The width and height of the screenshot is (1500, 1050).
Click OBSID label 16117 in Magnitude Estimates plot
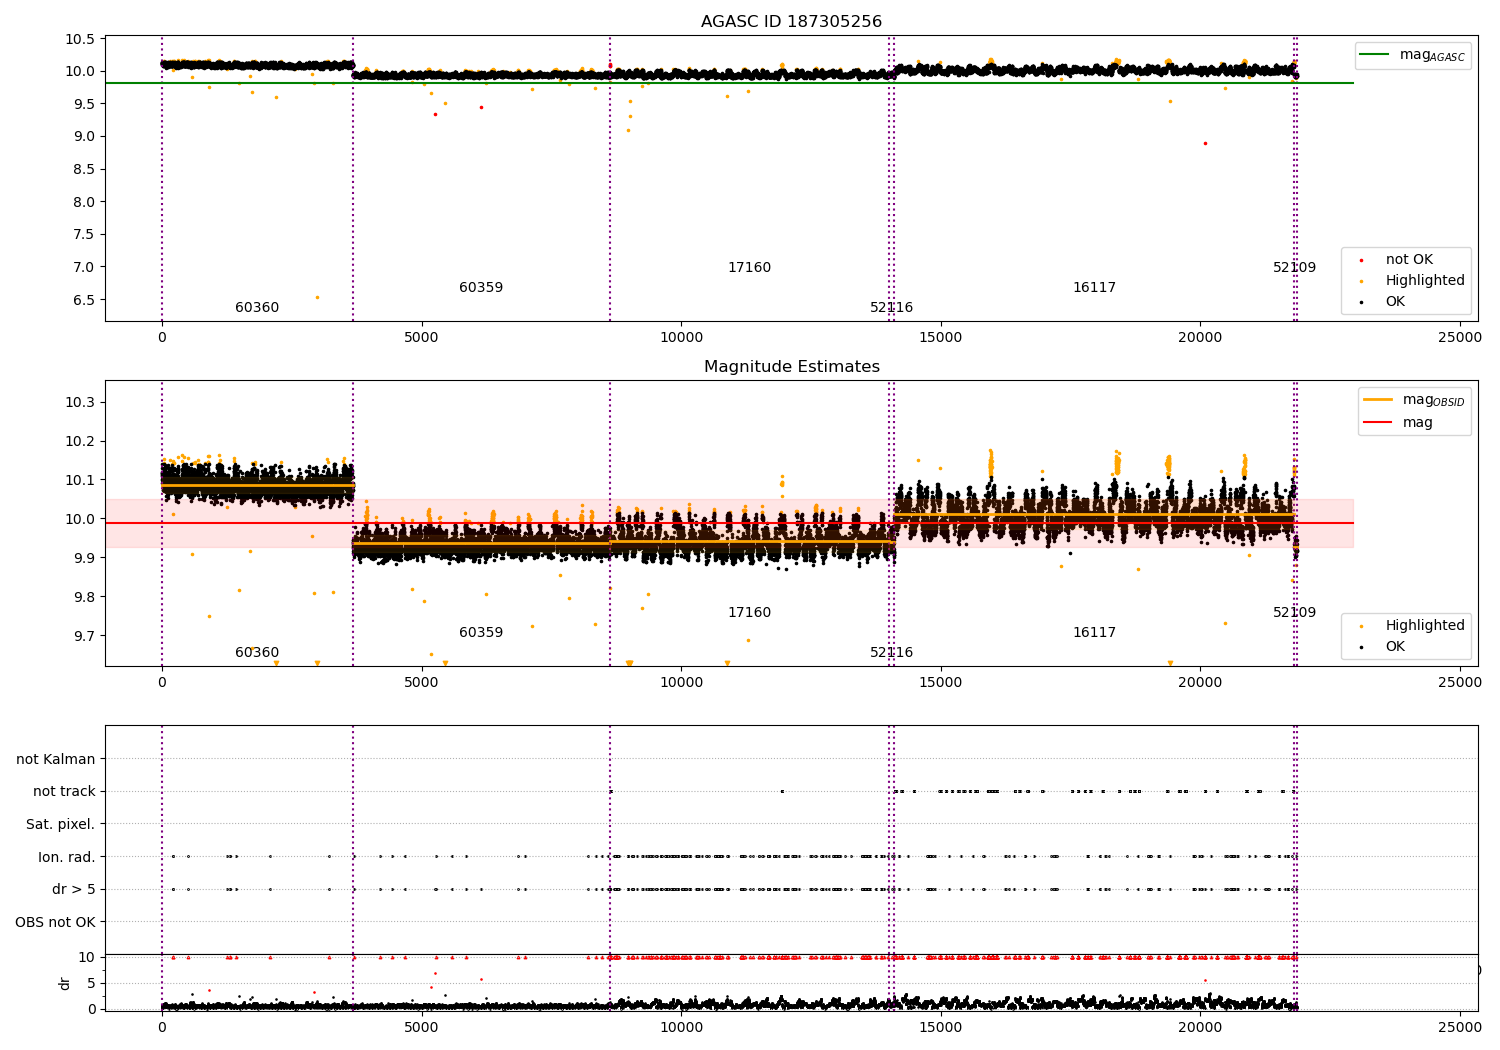click(x=1094, y=633)
